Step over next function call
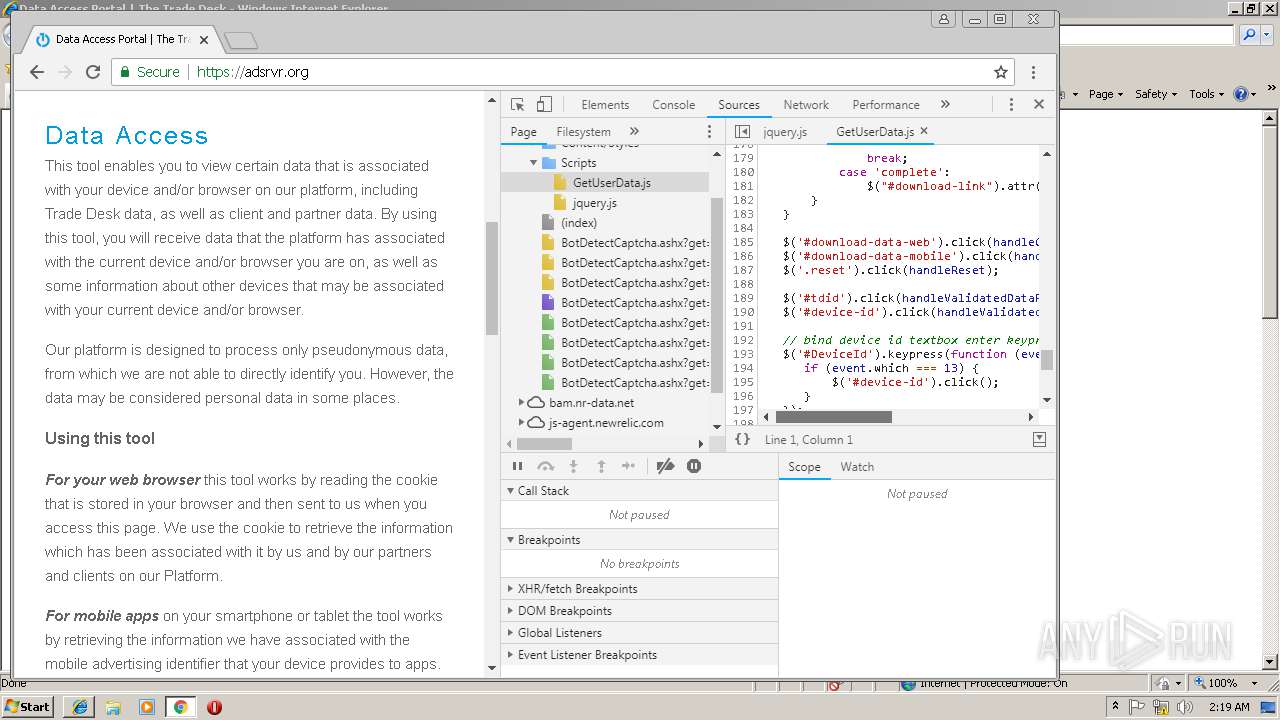Image resolution: width=1280 pixels, height=720 pixels. click(x=545, y=466)
